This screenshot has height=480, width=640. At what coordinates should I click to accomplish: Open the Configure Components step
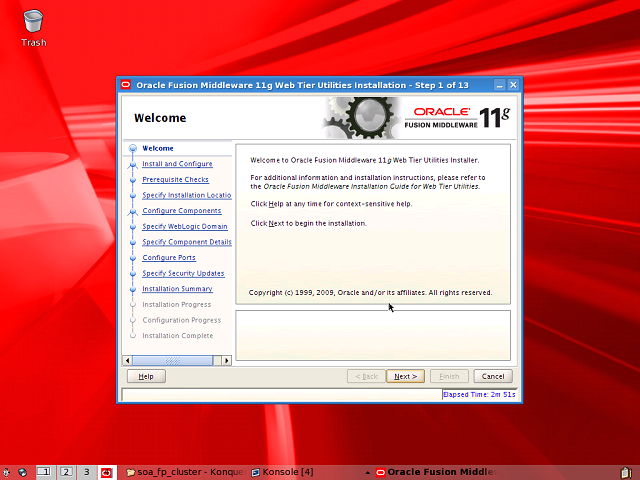pos(182,211)
